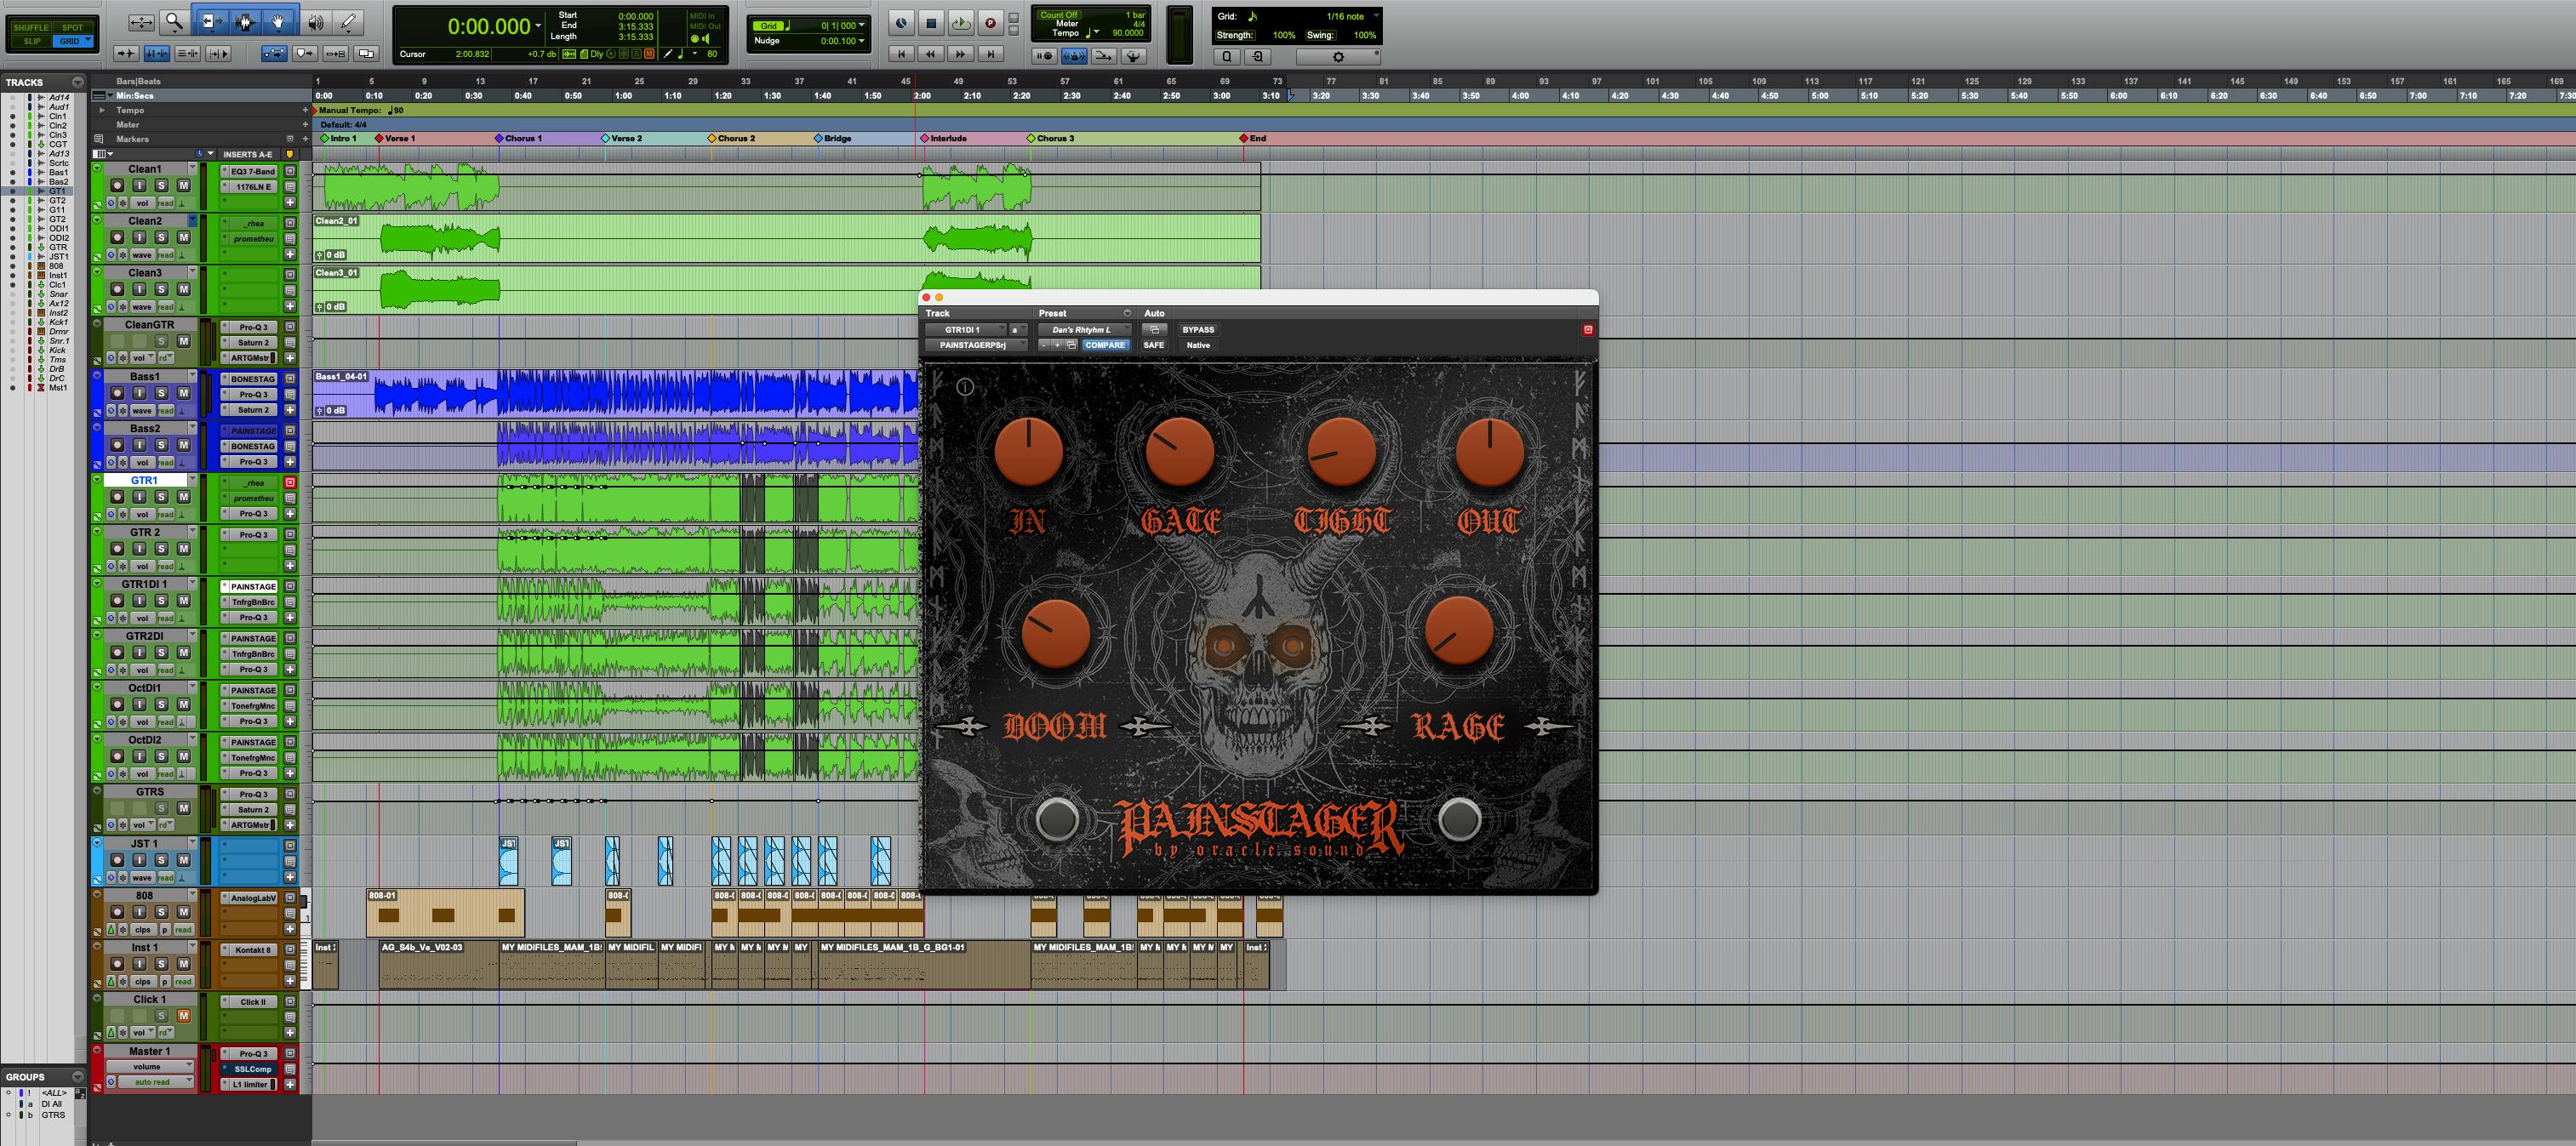Select the Bas1 track in list
2576x1146 pixels.
point(58,172)
